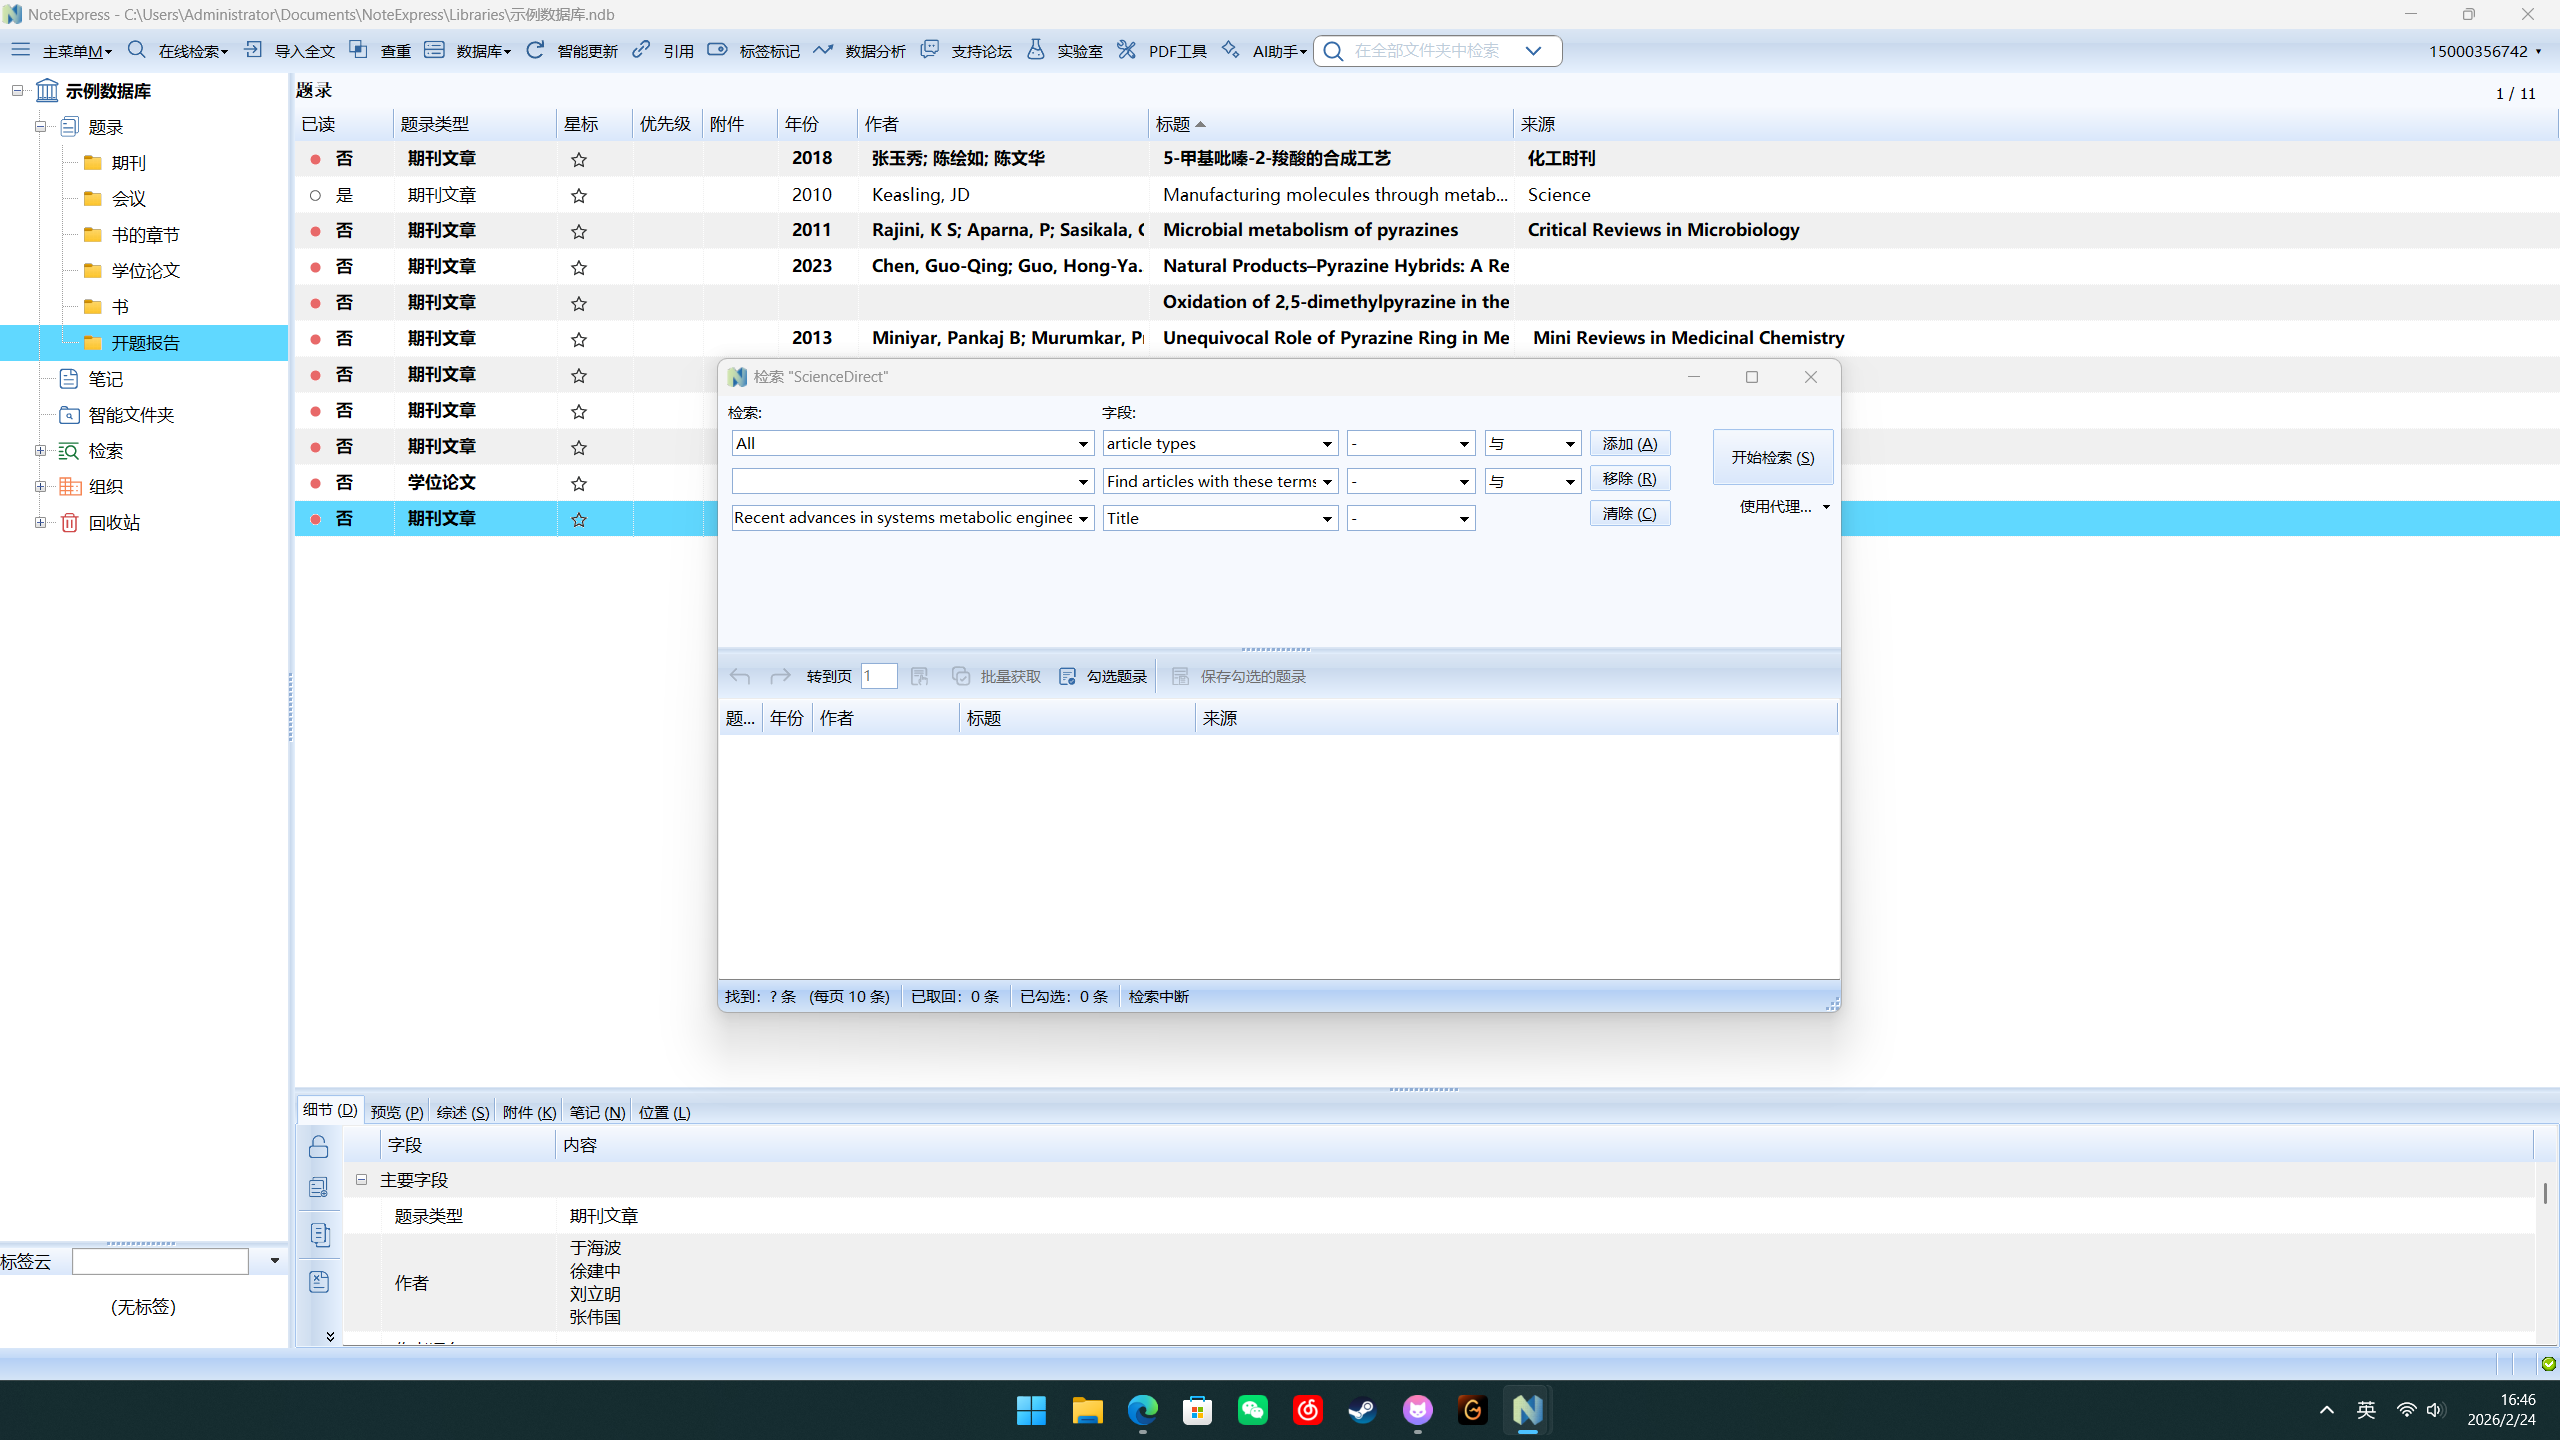Click the 开始检索 (S) button

click(x=1772, y=457)
